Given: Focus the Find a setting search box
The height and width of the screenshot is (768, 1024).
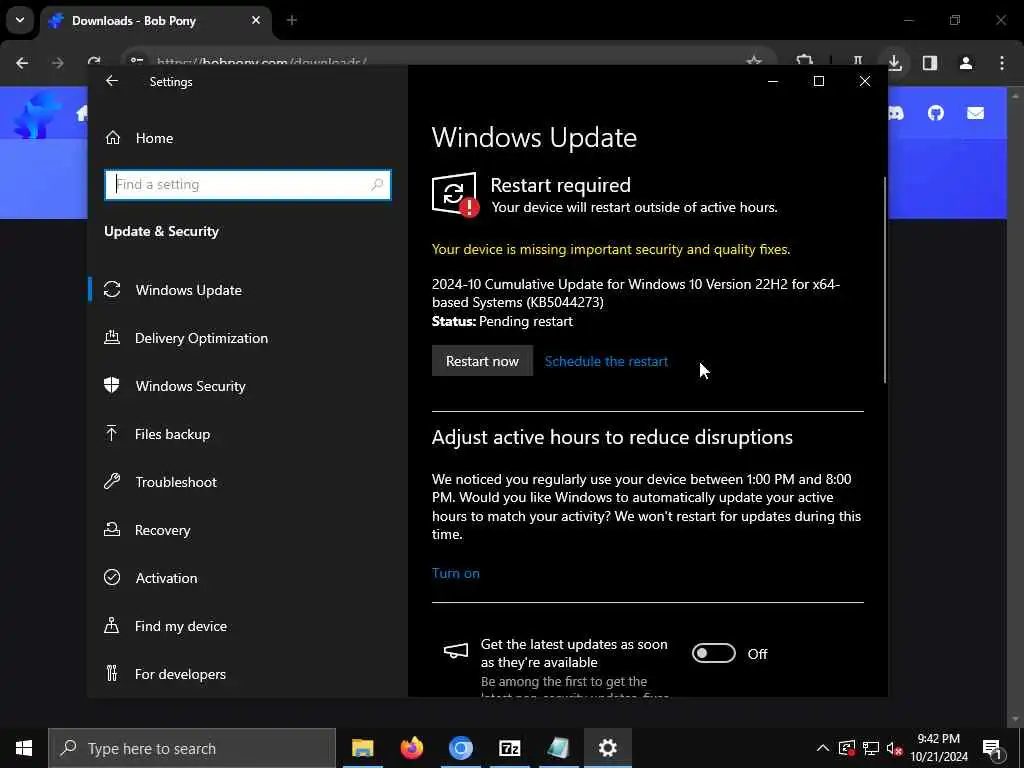Looking at the screenshot, I should pos(248,185).
